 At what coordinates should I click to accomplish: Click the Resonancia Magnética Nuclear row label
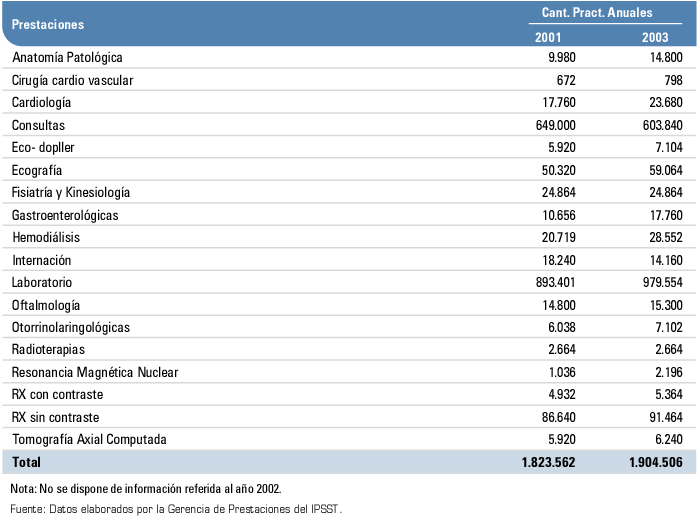pos(94,372)
